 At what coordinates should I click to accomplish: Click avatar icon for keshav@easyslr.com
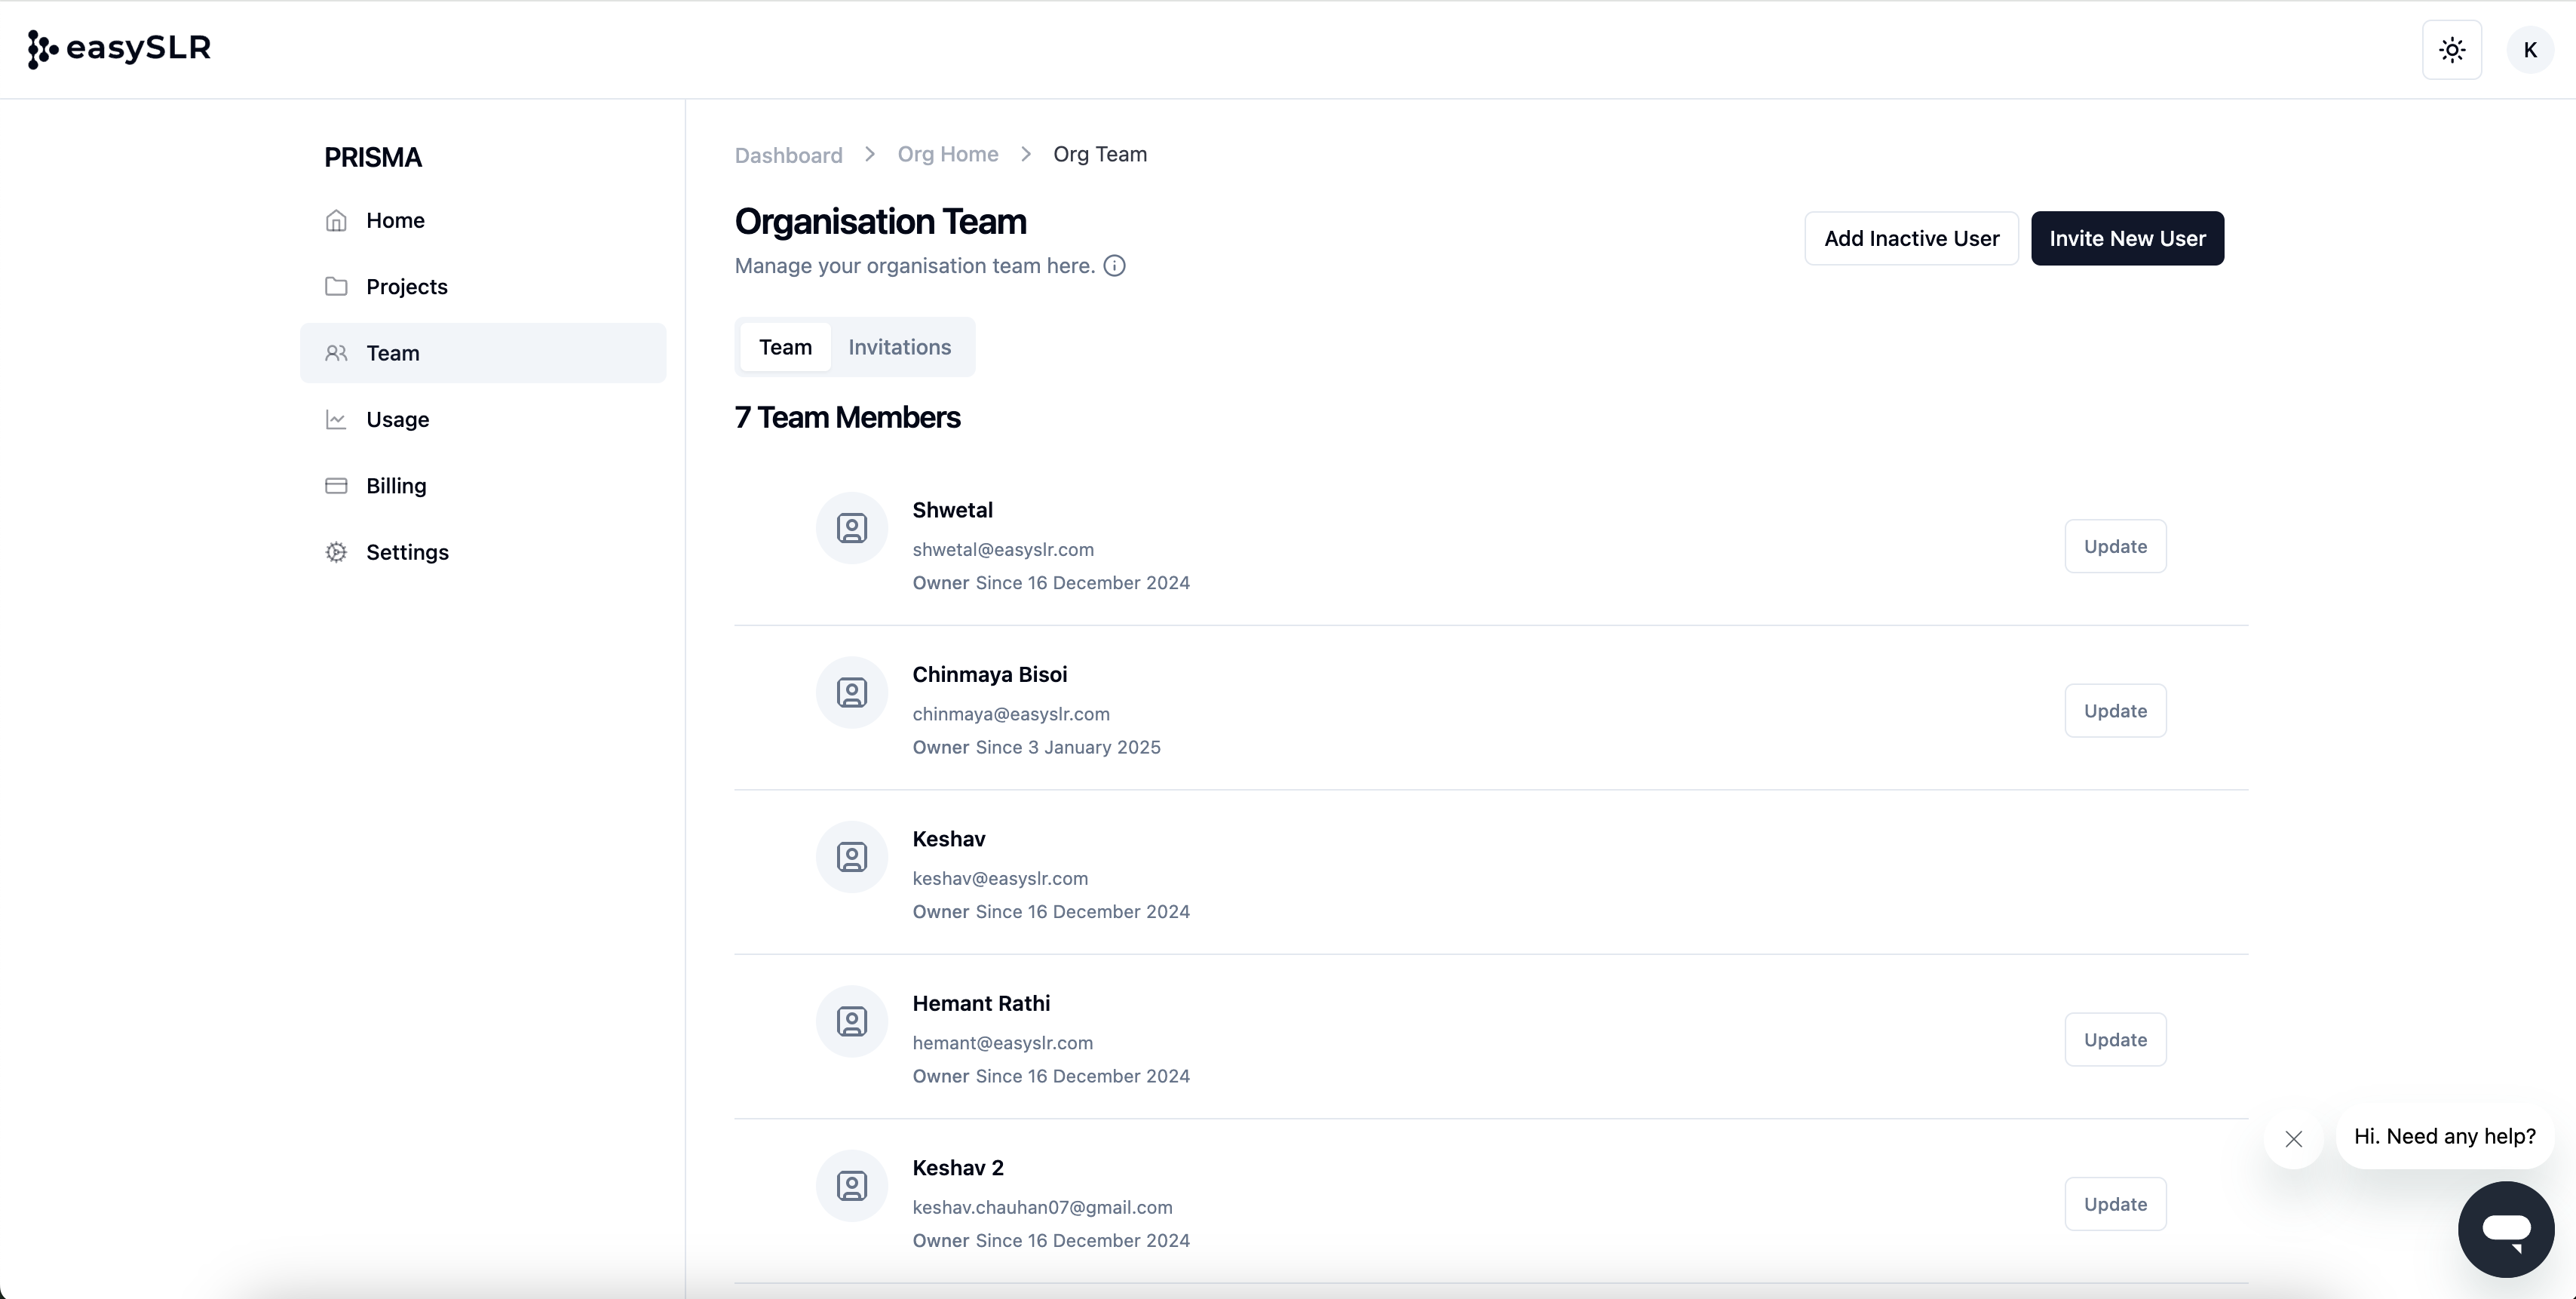coord(852,857)
